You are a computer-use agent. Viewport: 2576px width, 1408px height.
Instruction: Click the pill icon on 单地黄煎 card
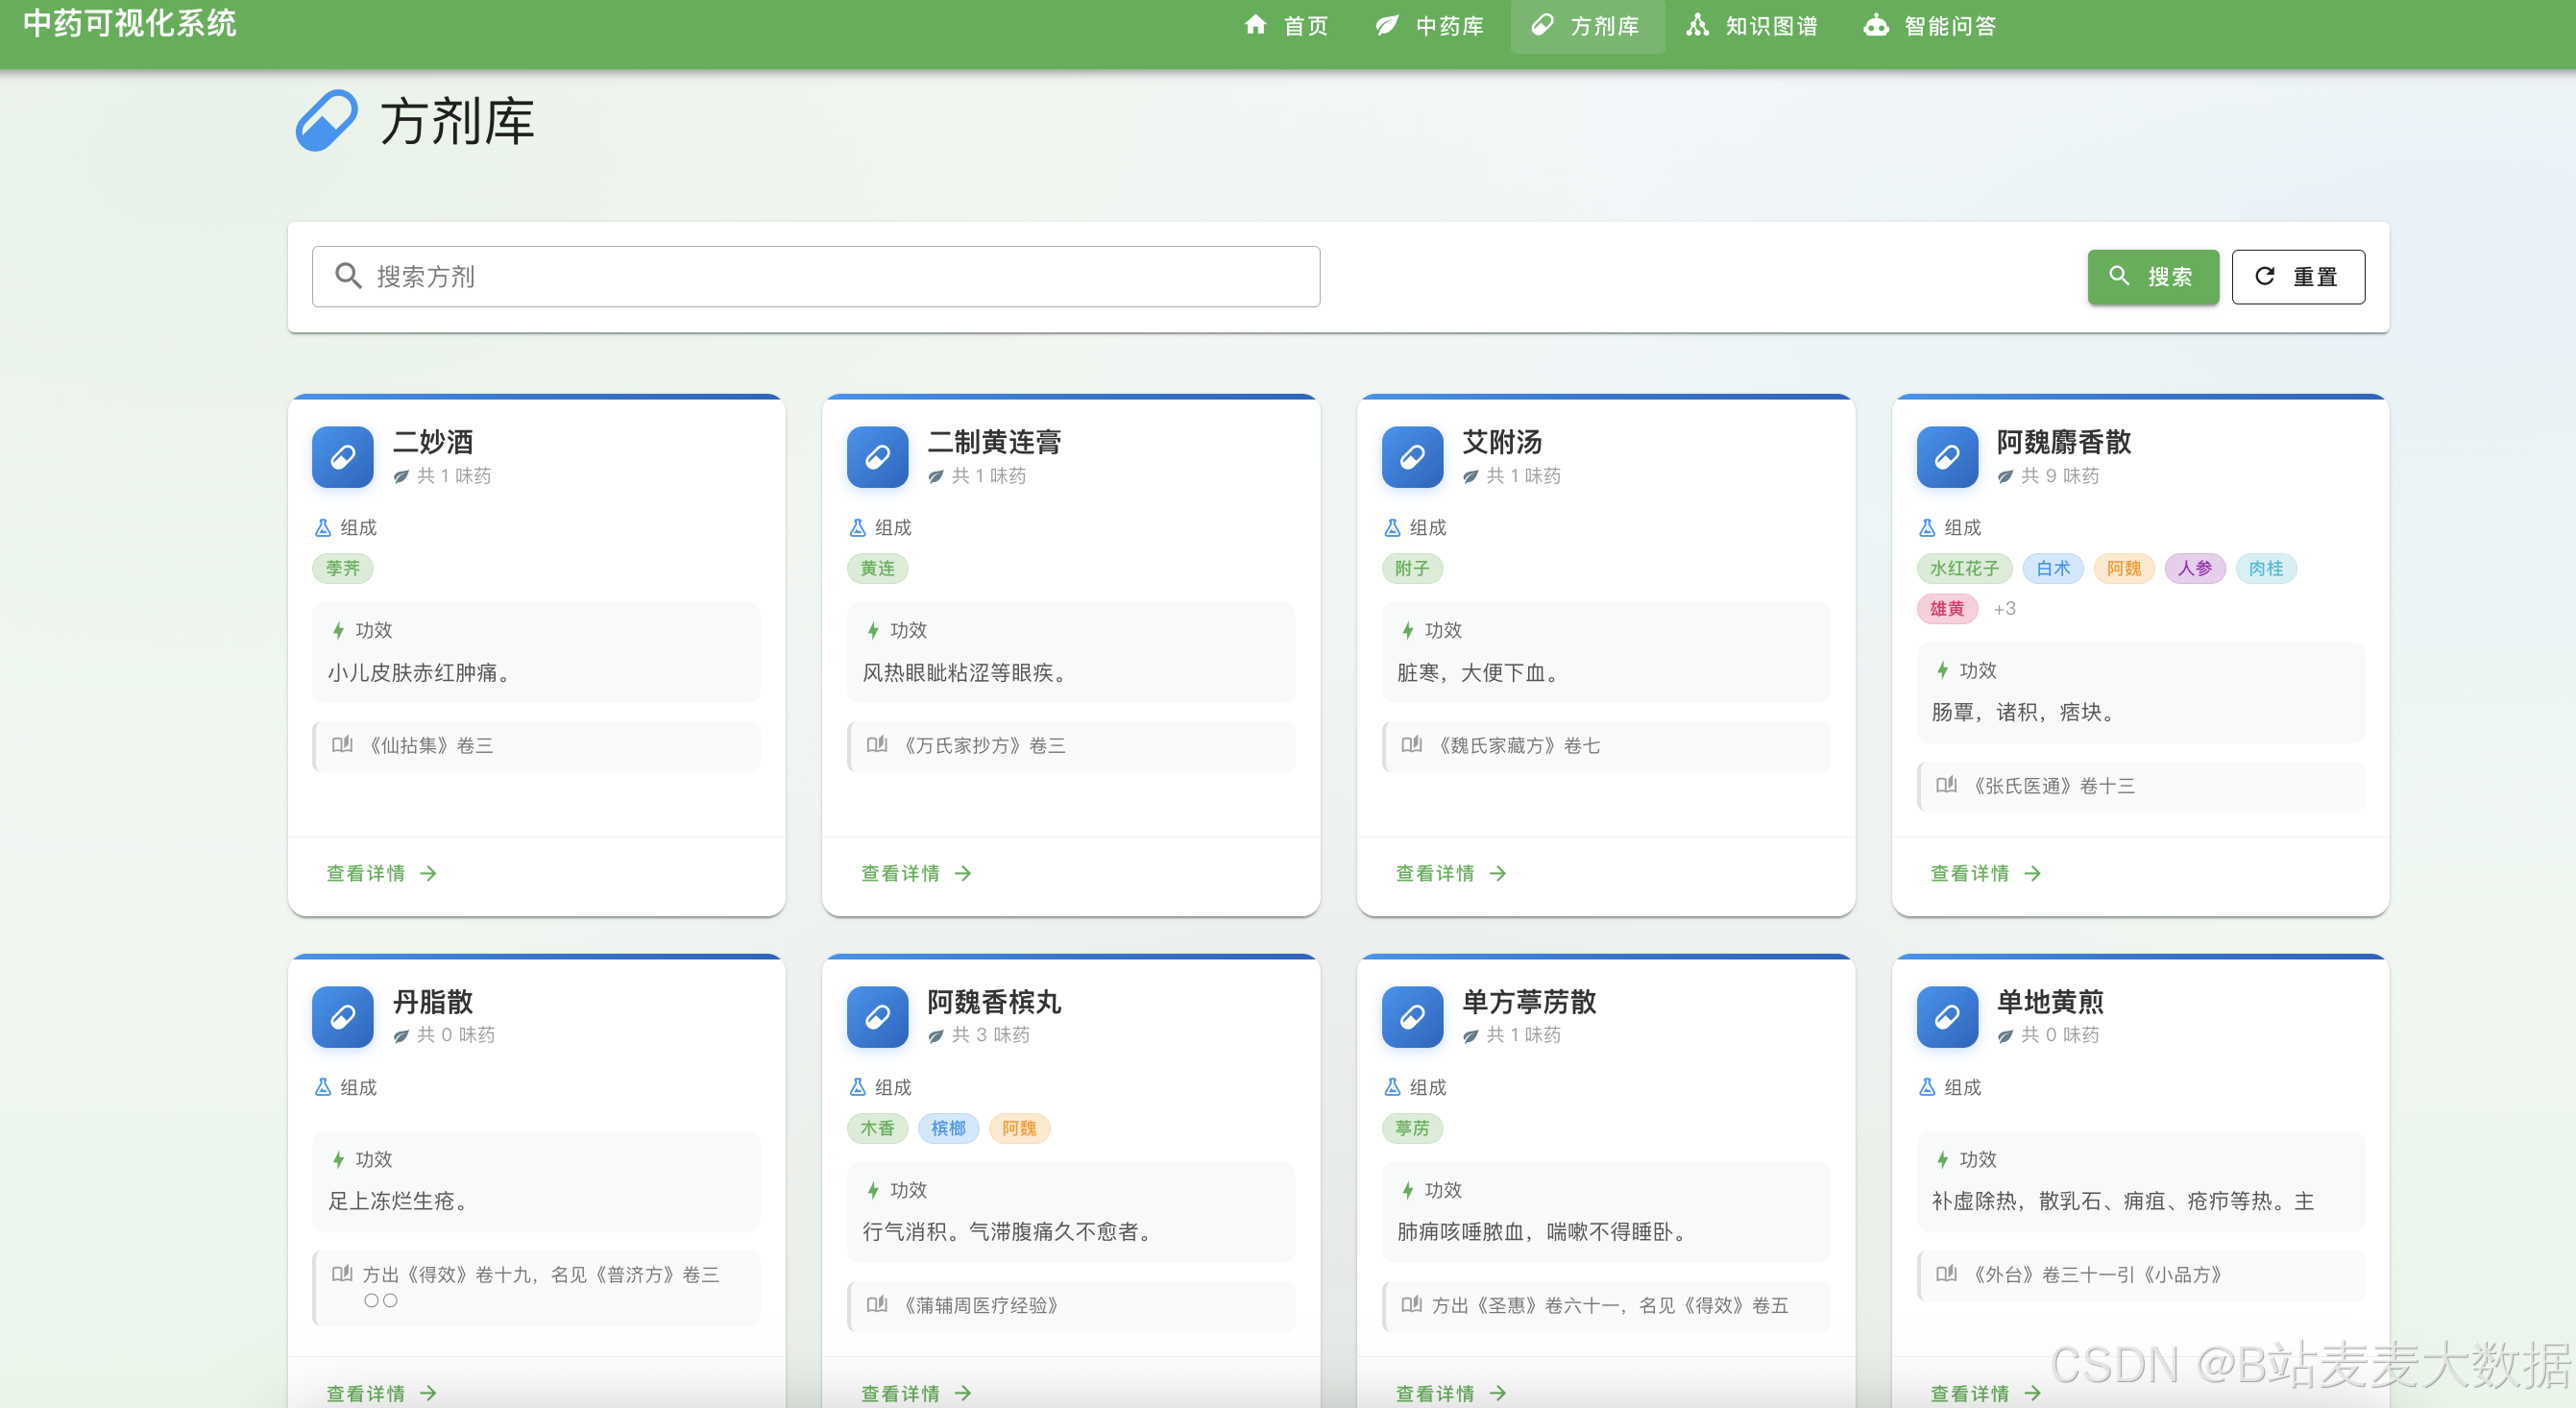pos(1946,1017)
